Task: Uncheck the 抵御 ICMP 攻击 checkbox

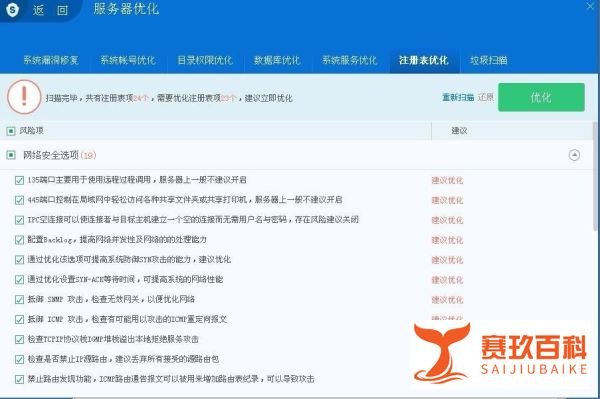Action: [19, 319]
